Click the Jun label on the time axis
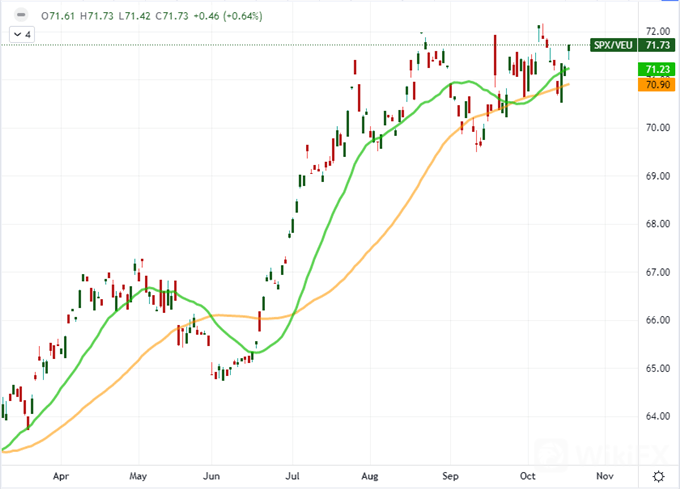The width and height of the screenshot is (680, 489). pyautogui.click(x=211, y=476)
